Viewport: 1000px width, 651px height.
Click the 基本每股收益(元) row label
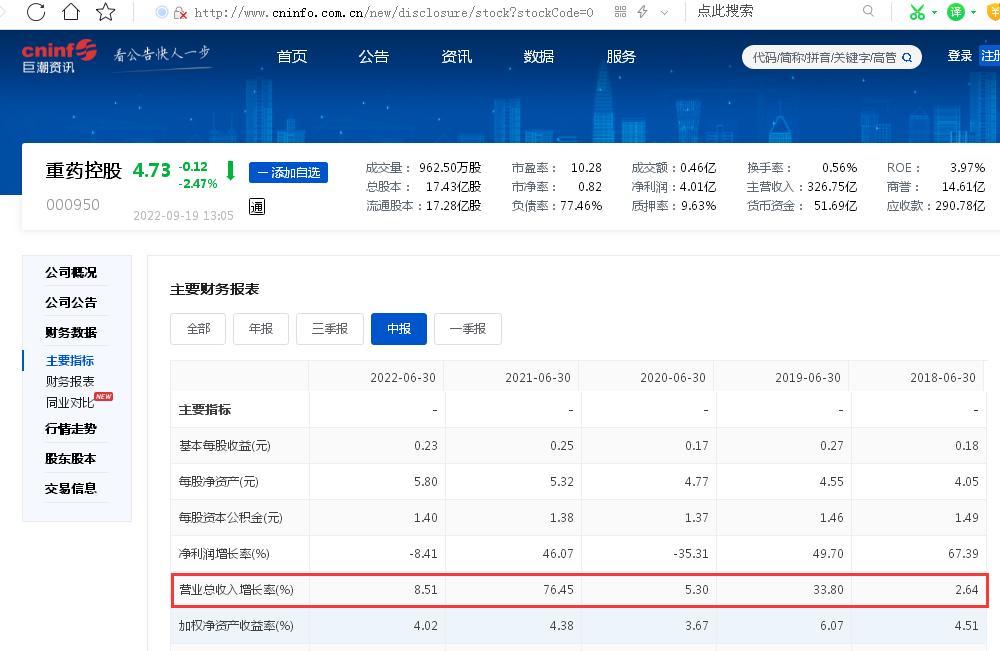pos(225,446)
